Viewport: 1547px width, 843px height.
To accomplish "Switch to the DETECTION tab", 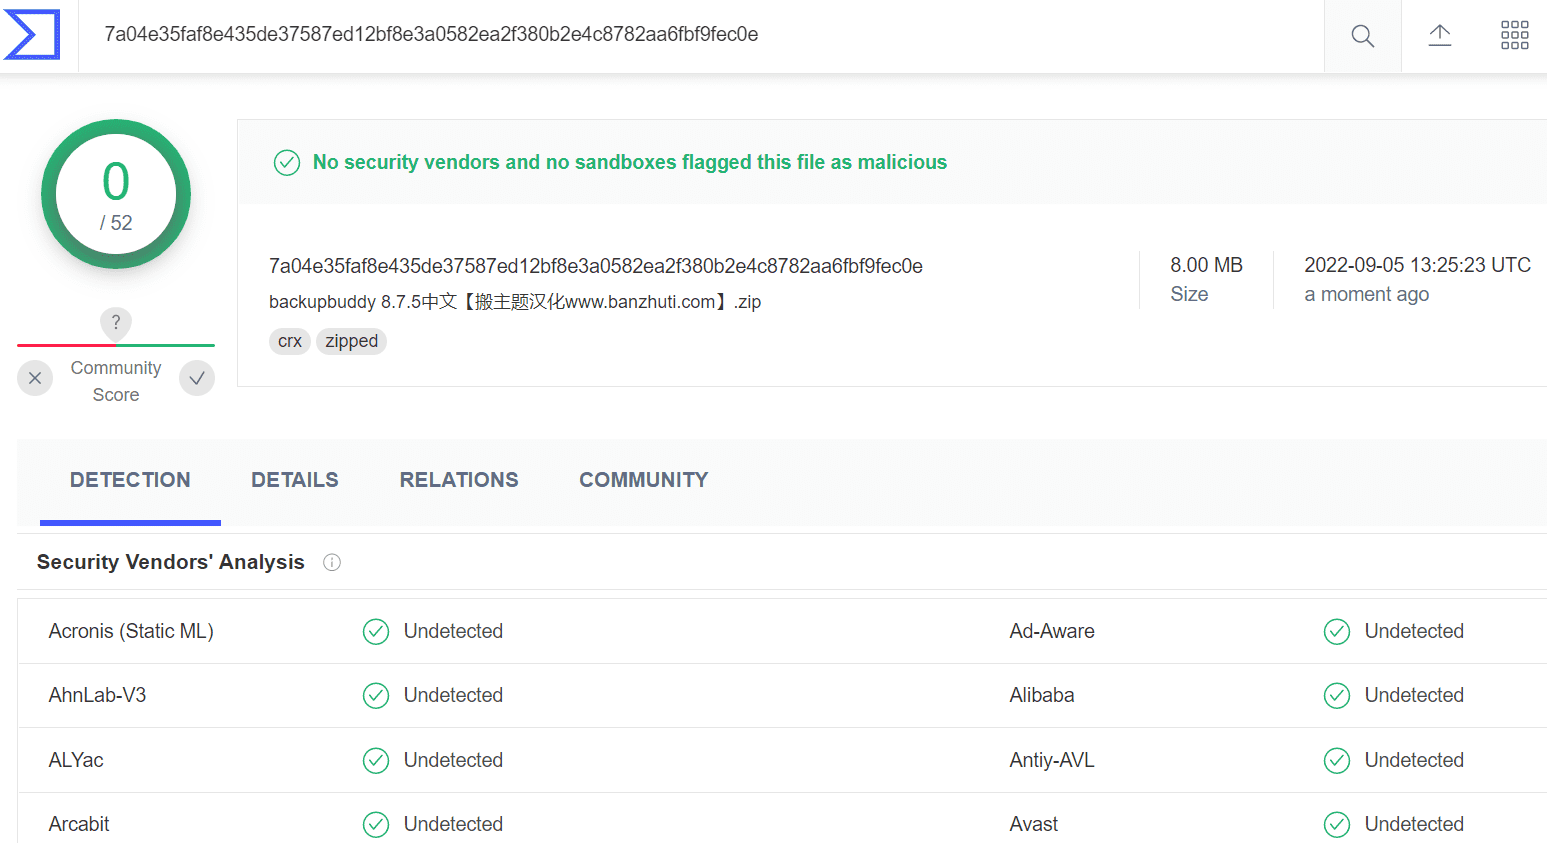I will (x=130, y=480).
